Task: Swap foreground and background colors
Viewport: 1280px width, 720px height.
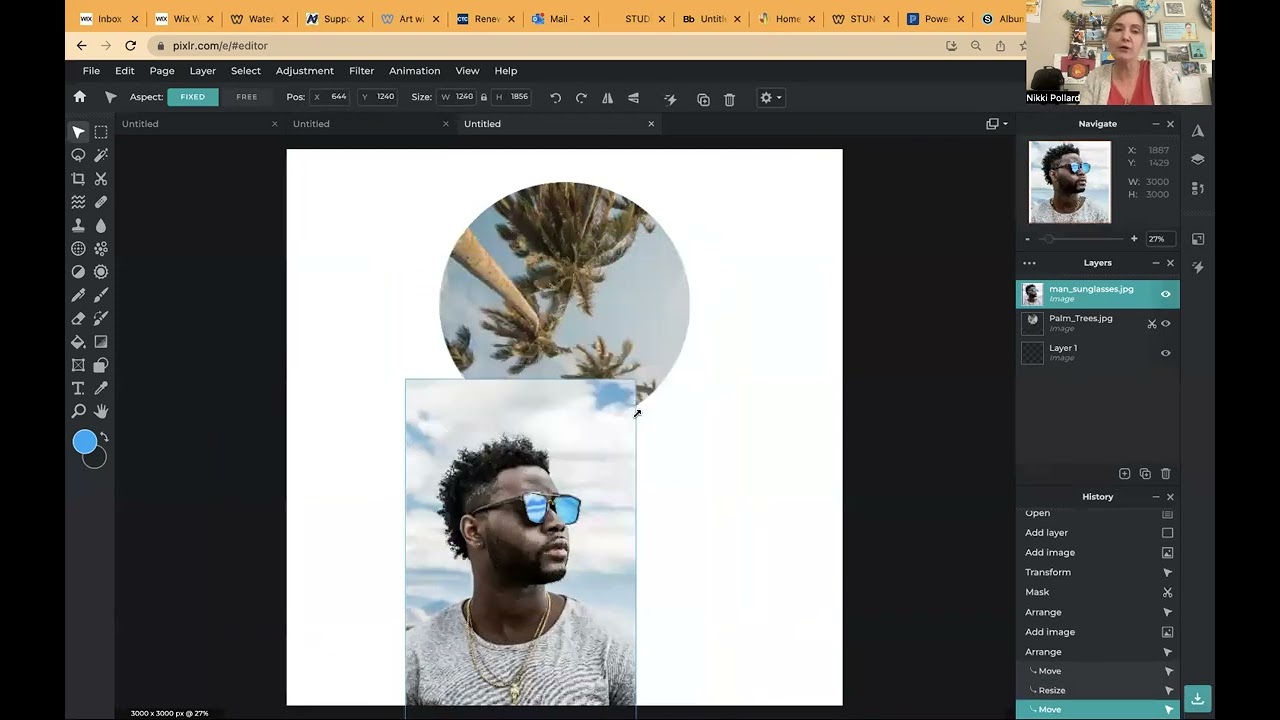Action: click(104, 437)
